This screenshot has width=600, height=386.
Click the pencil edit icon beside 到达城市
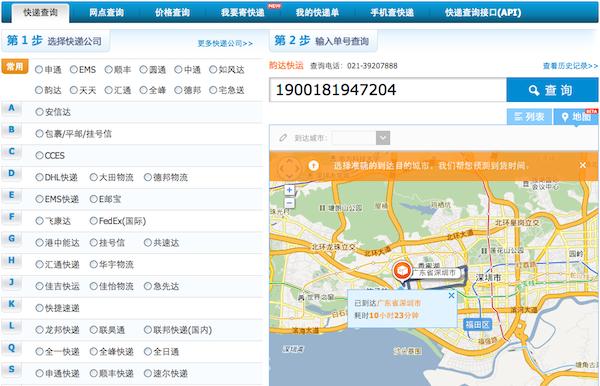point(283,138)
